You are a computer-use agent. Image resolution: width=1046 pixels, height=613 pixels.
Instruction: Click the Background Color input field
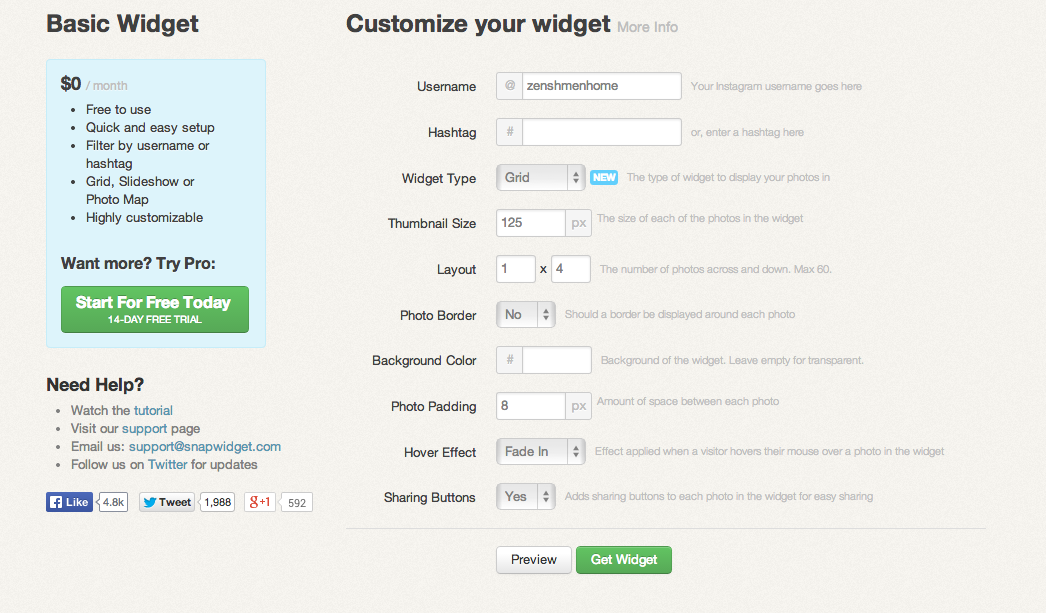(556, 360)
